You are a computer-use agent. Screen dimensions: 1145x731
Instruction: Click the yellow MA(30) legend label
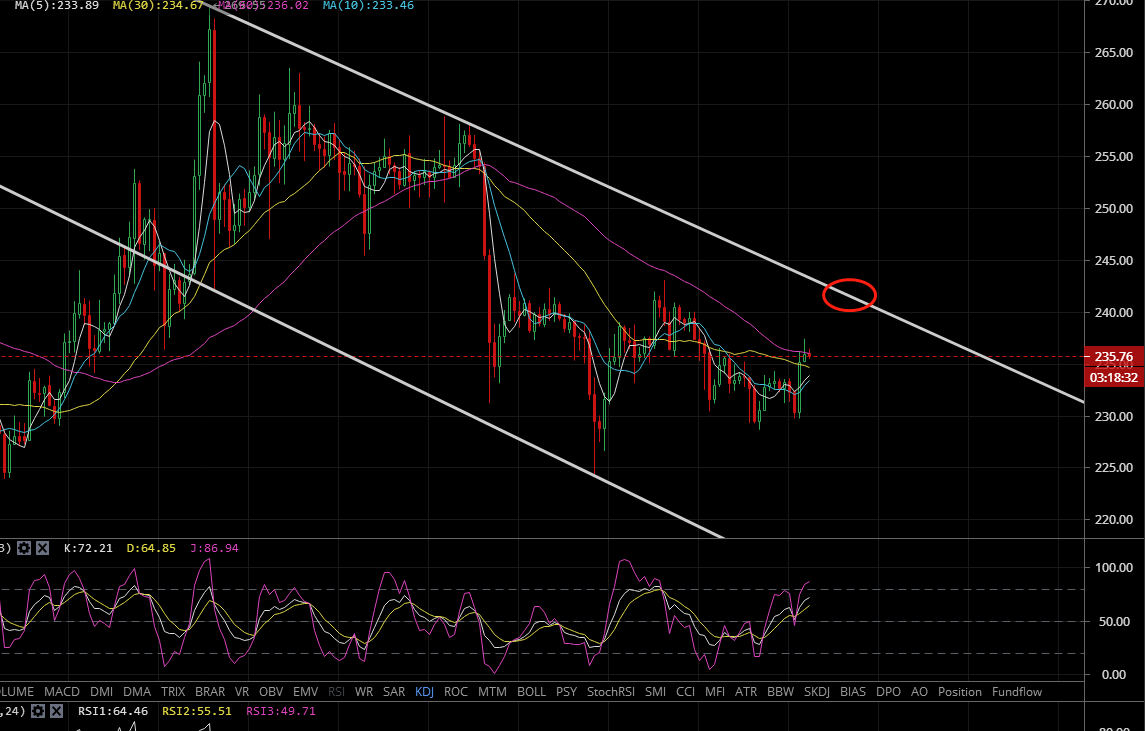(x=153, y=5)
